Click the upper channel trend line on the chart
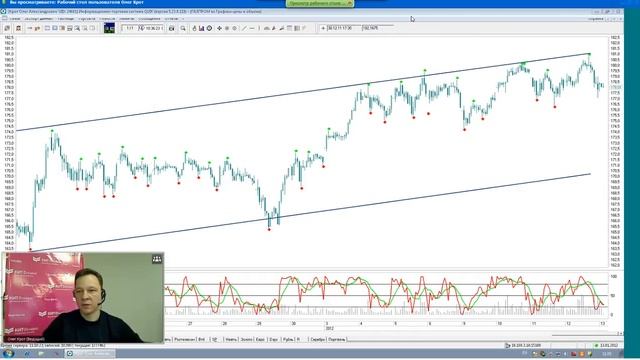The width and height of the screenshot is (640, 360). (x=302, y=93)
